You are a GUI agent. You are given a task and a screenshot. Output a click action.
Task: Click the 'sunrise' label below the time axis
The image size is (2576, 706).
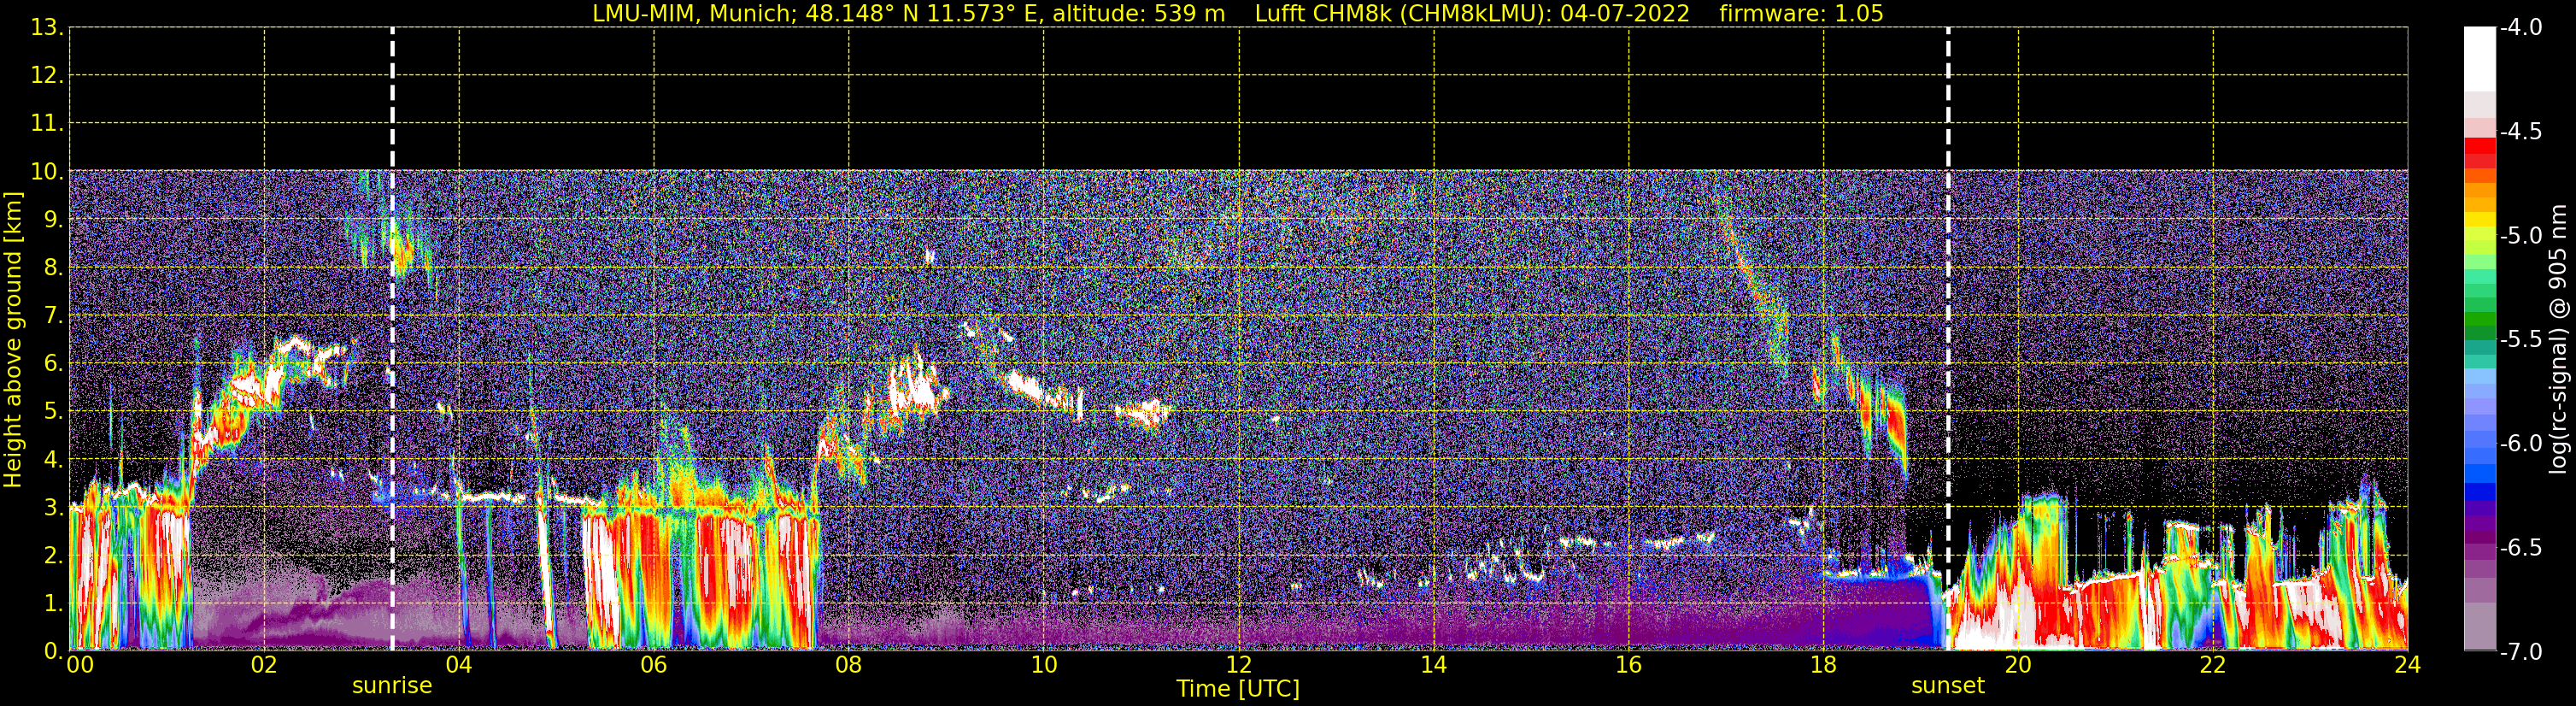pos(392,686)
